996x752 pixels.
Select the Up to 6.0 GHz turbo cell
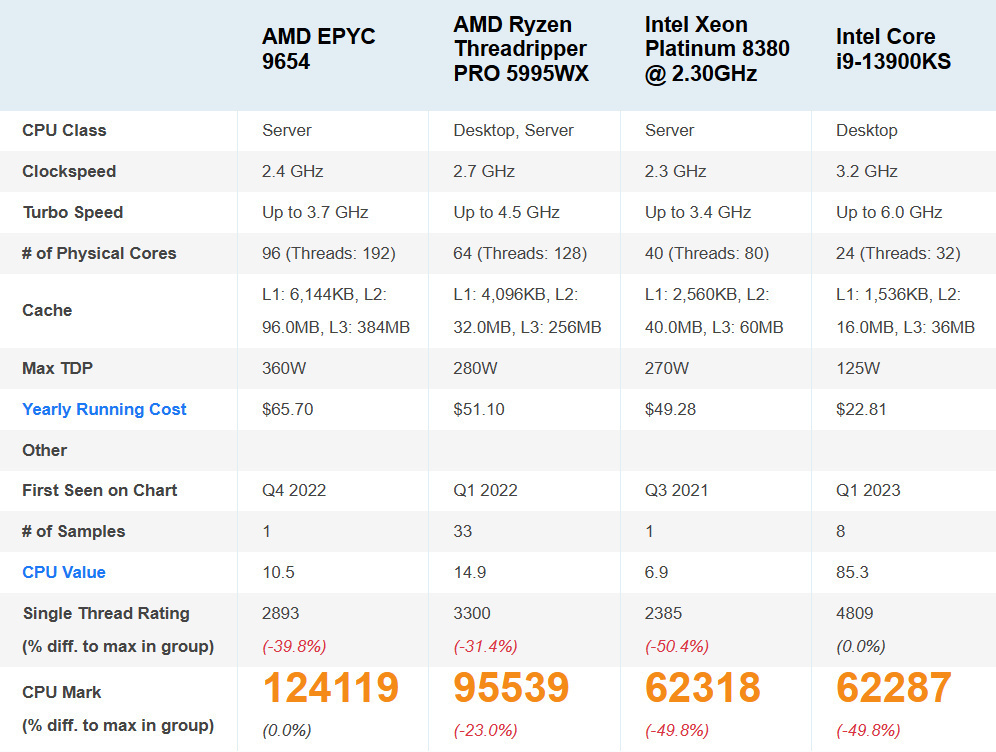click(x=889, y=212)
